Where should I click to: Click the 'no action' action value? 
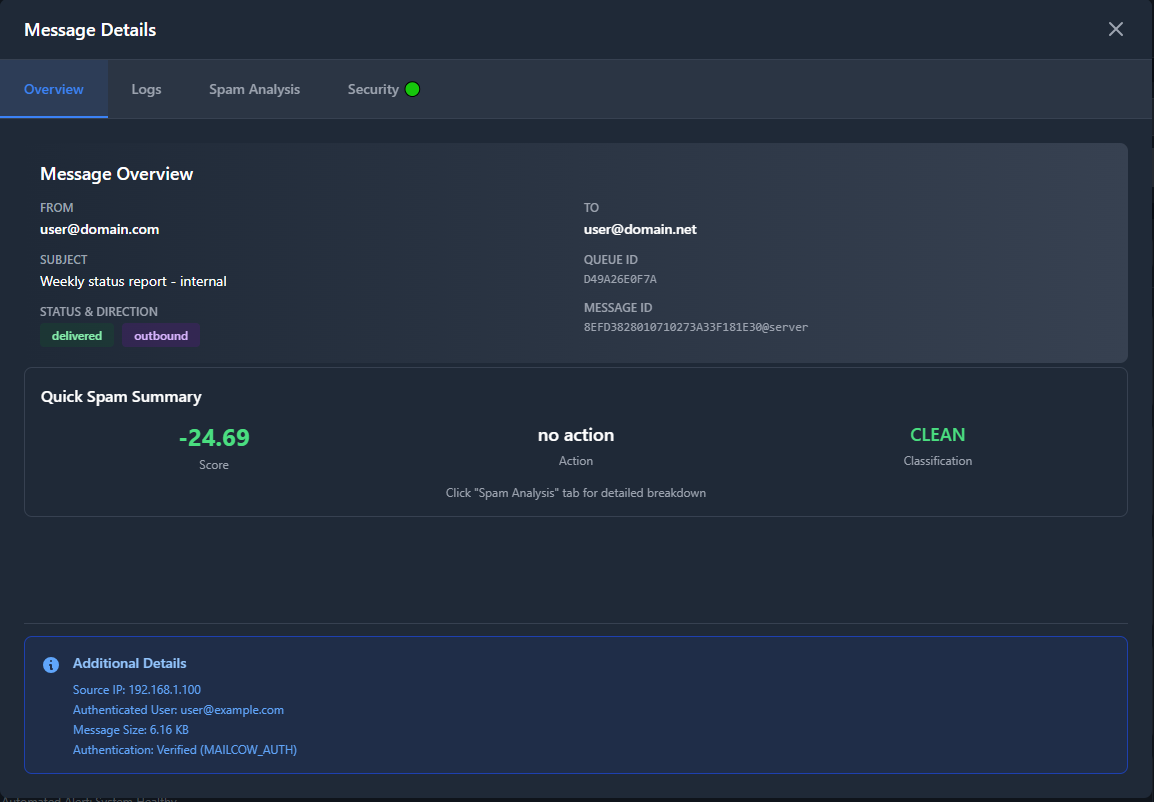576,435
